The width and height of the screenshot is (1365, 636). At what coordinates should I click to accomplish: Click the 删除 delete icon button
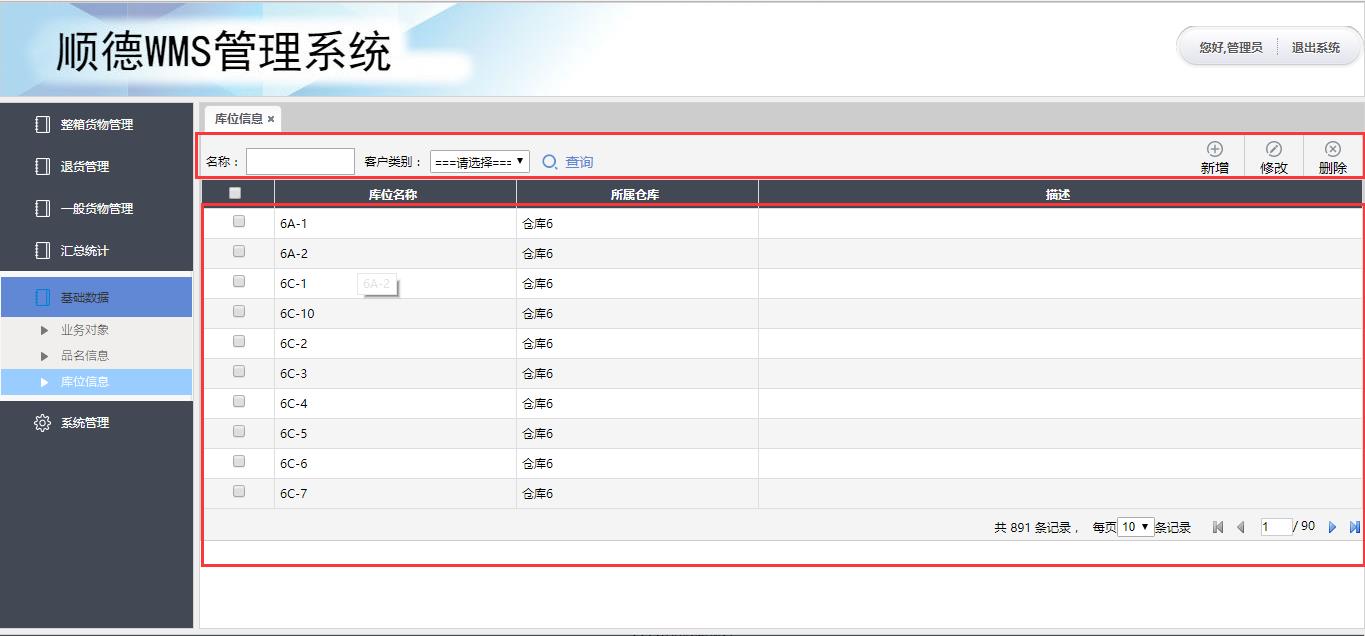pos(1332,149)
